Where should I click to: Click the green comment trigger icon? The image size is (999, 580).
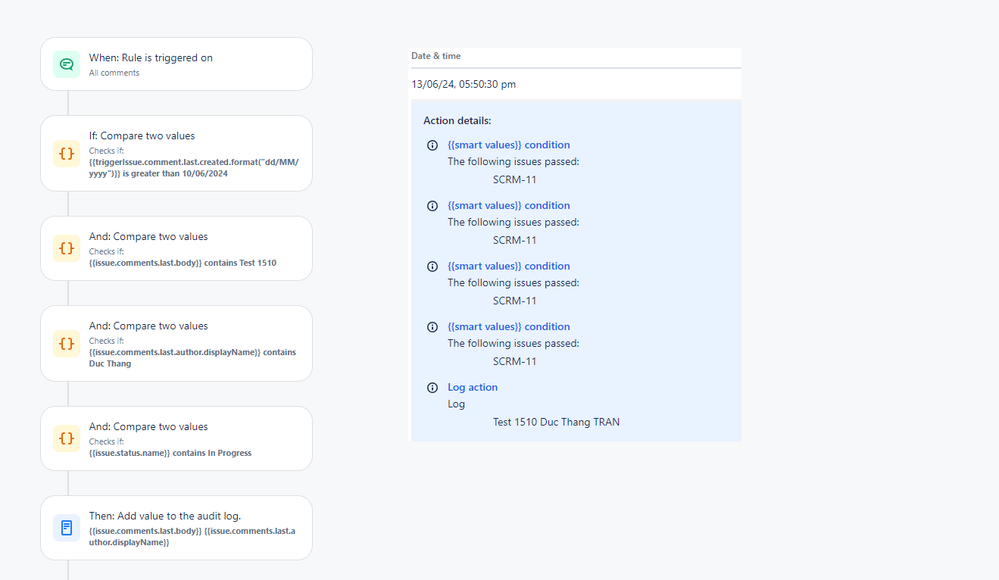pos(67,64)
